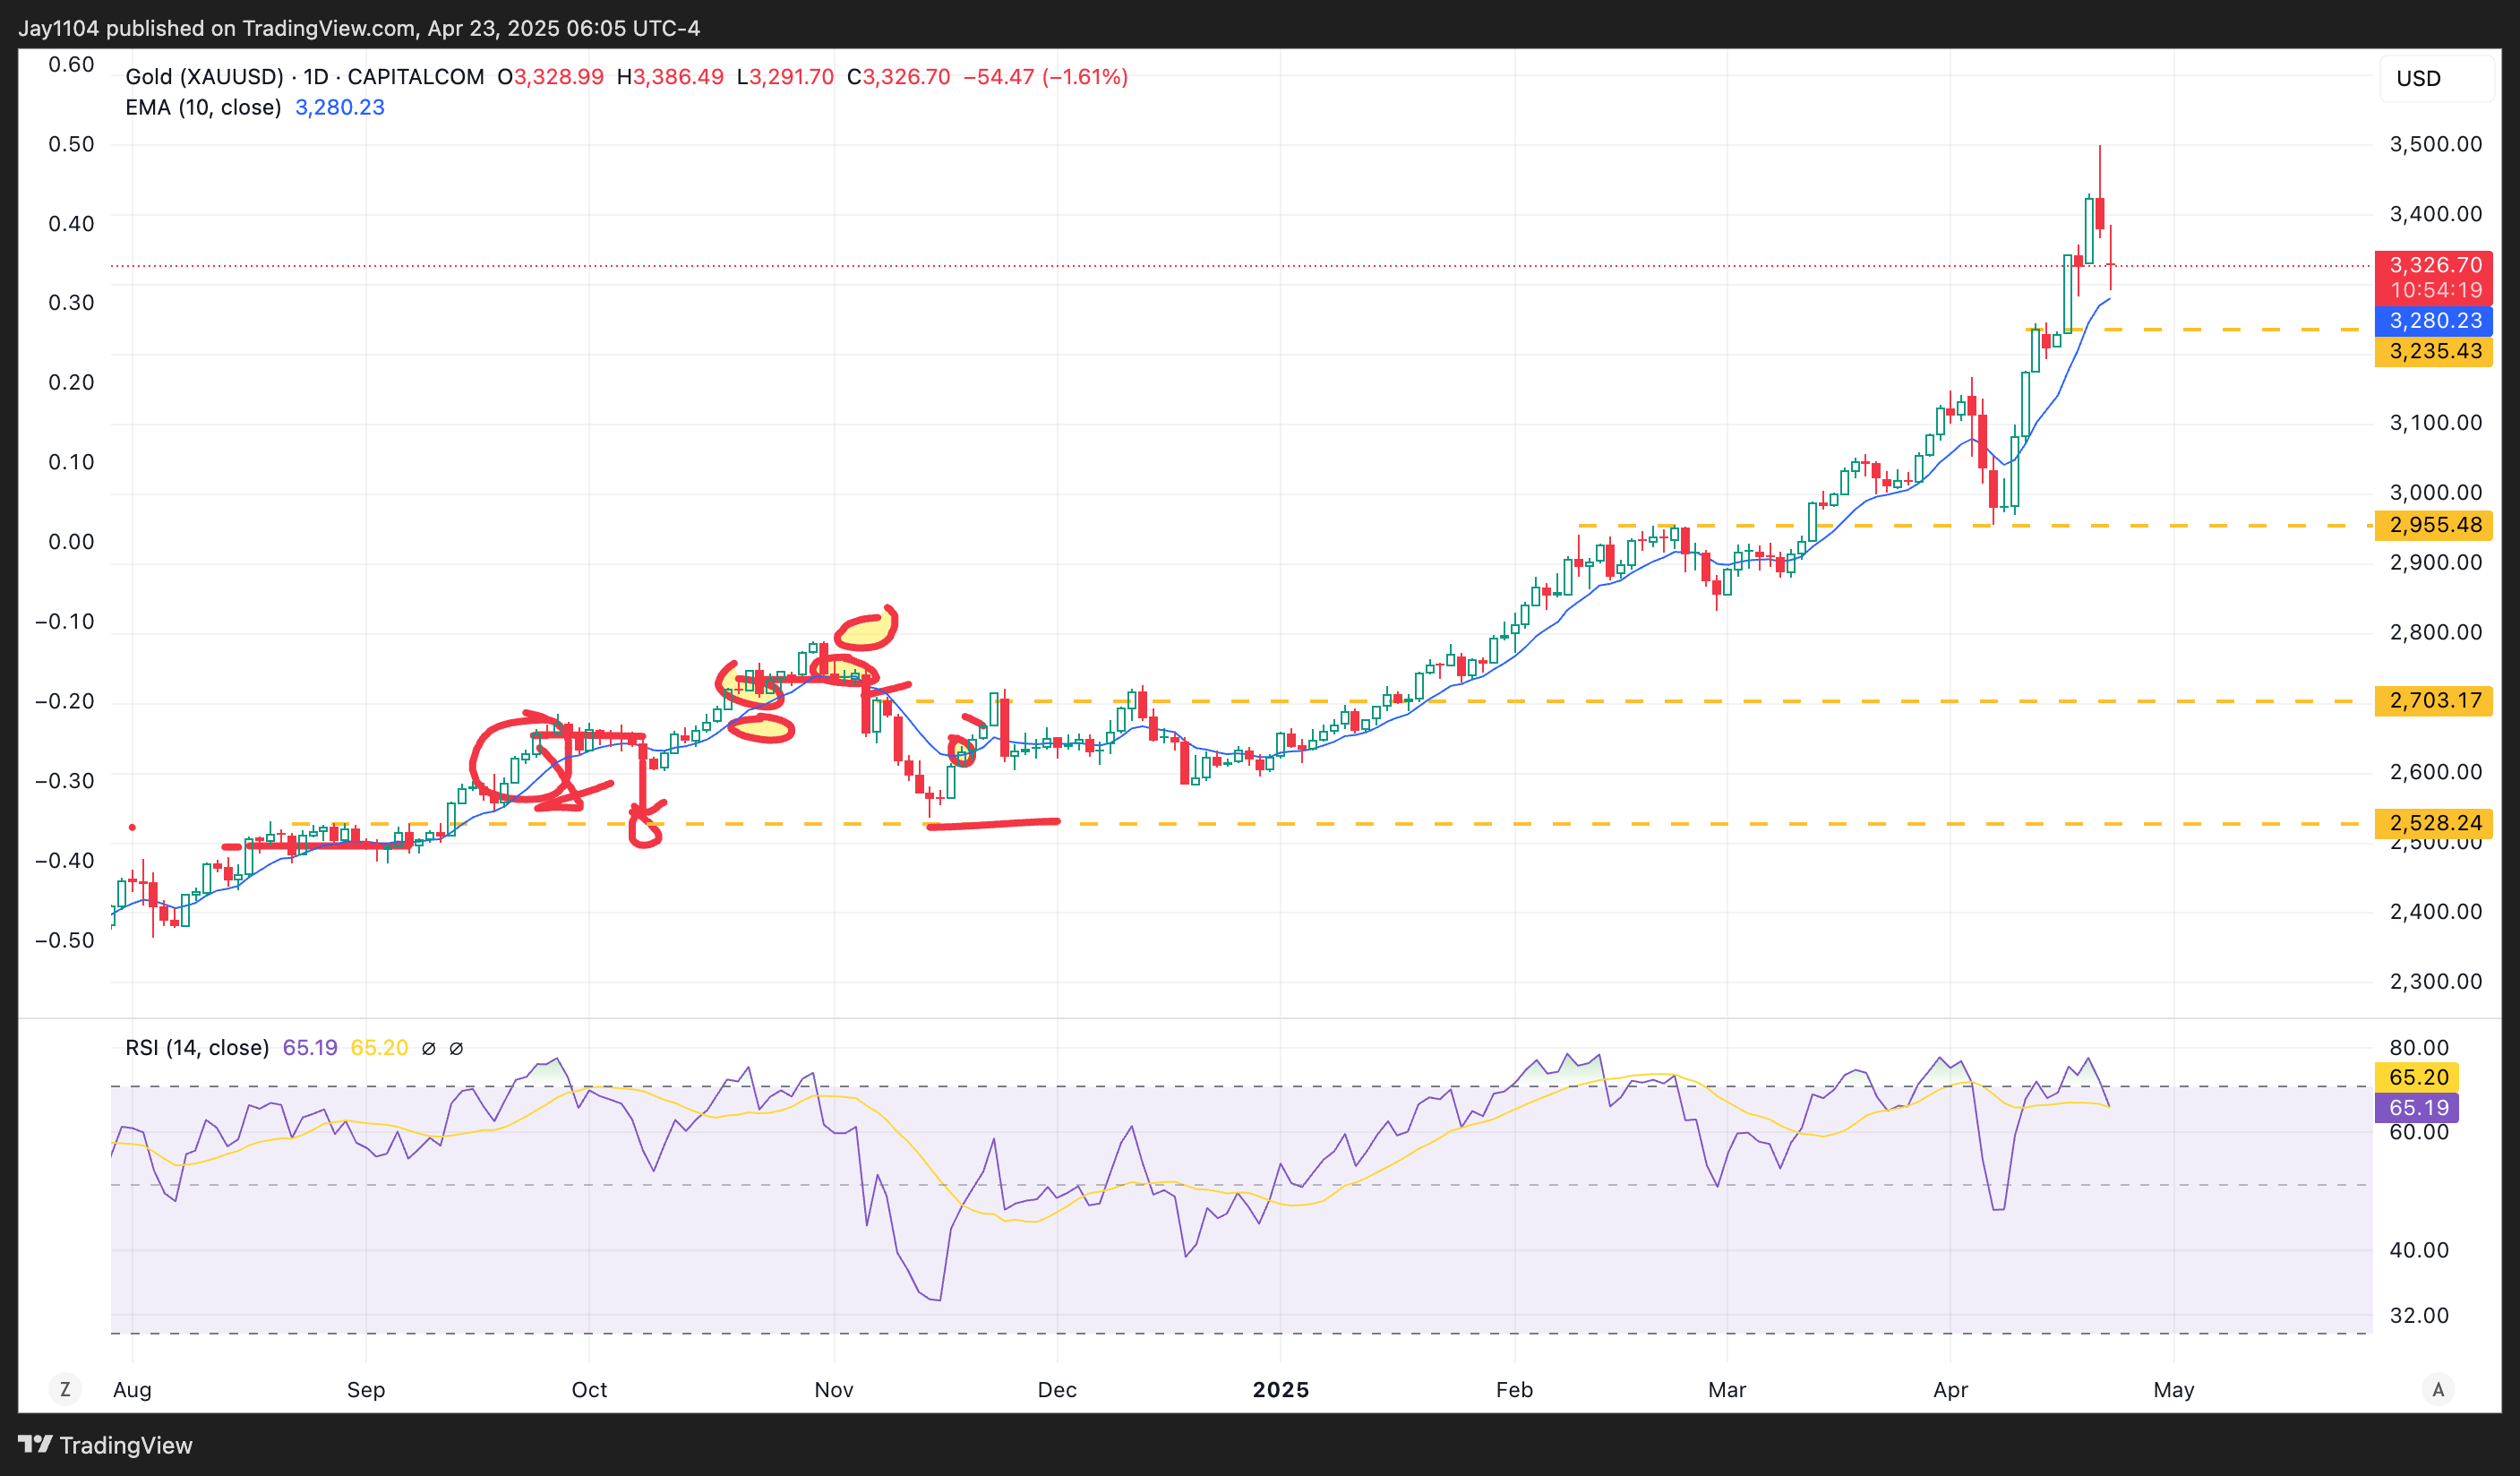Click the Dec label on the time axis
The height and width of the screenshot is (1476, 2520).
[x=1057, y=1390]
